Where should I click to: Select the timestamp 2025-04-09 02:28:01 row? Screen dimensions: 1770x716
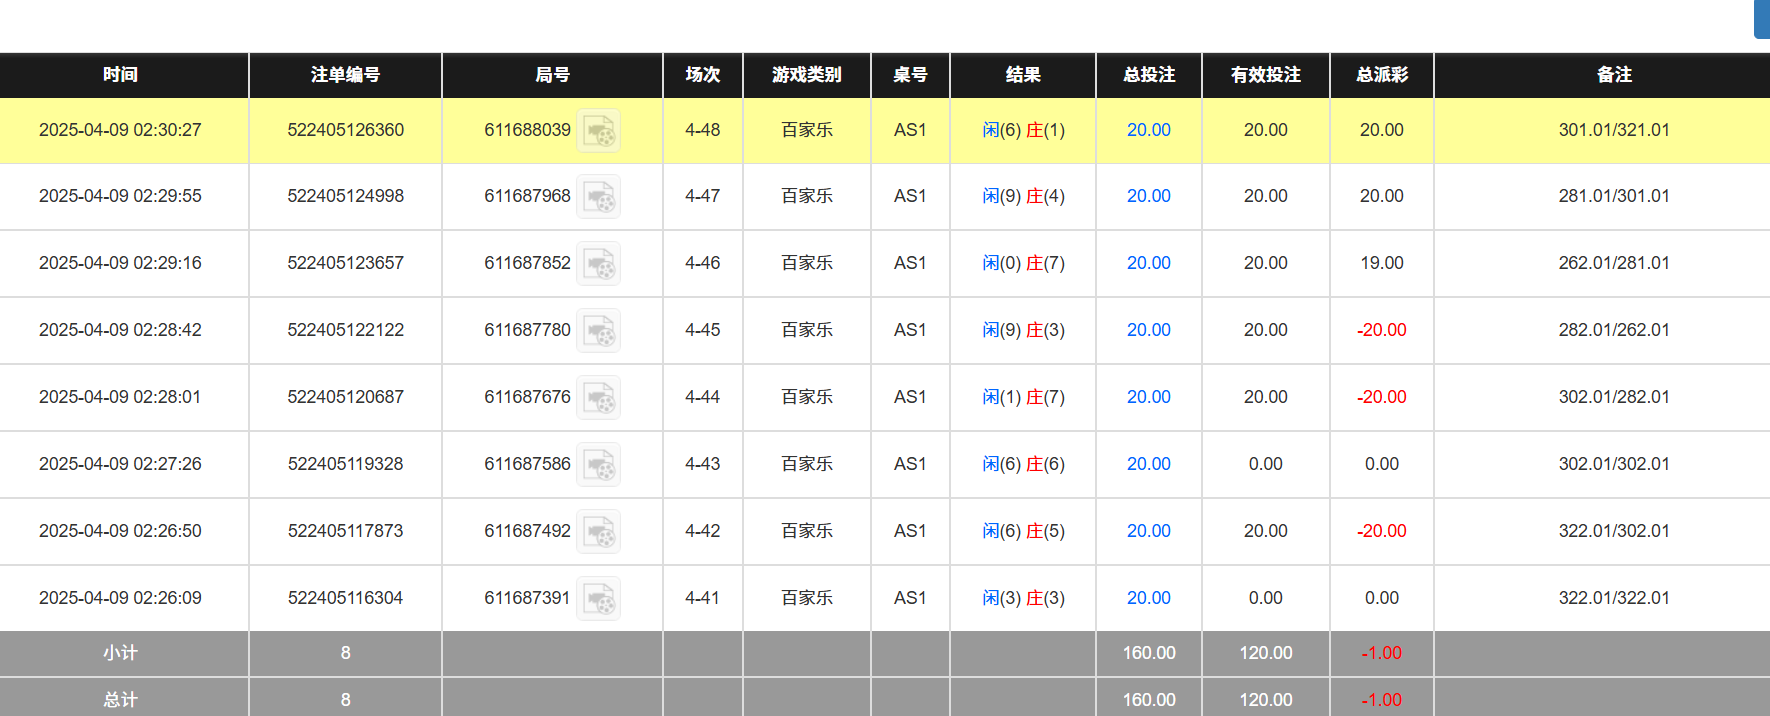pos(120,397)
